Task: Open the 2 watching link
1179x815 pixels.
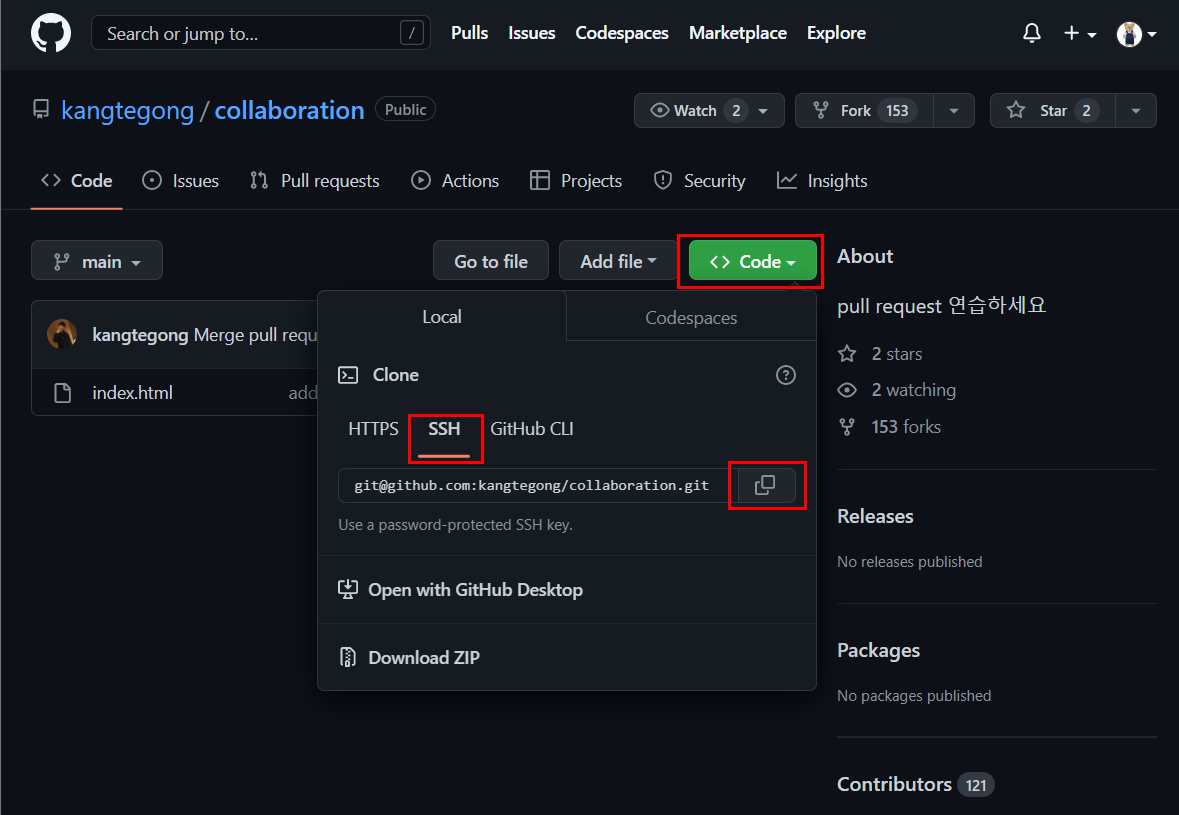Action: [x=897, y=390]
